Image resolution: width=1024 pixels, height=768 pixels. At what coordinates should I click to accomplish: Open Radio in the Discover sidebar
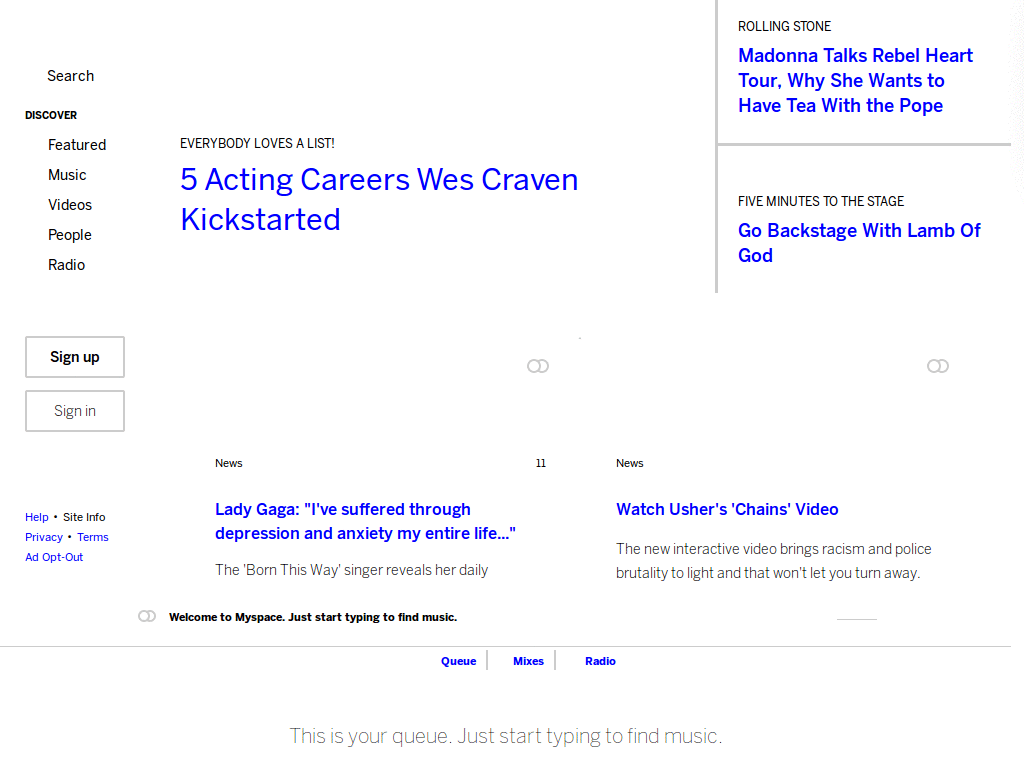67,265
